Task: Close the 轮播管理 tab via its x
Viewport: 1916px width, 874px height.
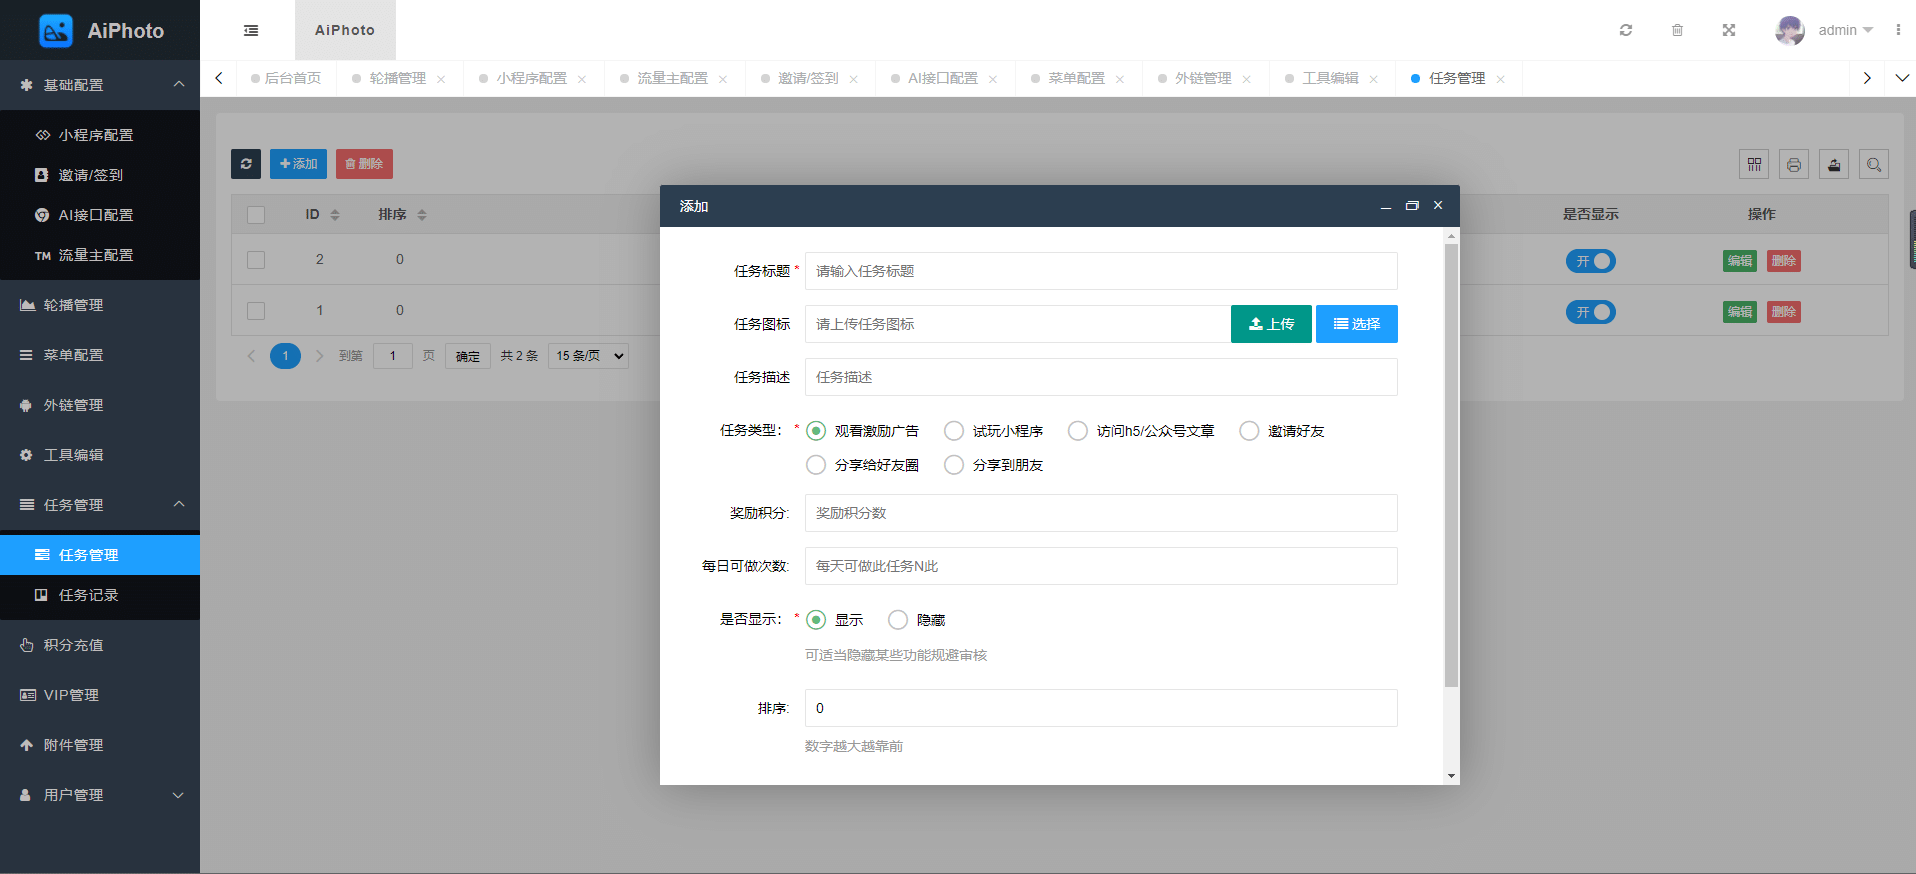Action: tap(441, 79)
